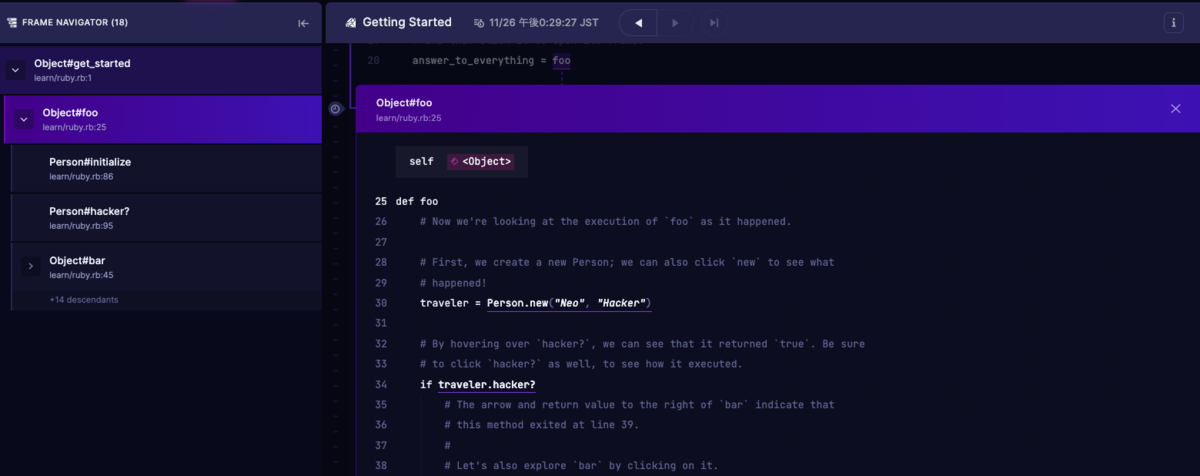Inspect the self <Object> value badge
The height and width of the screenshot is (476, 1200).
pyautogui.click(x=480, y=161)
